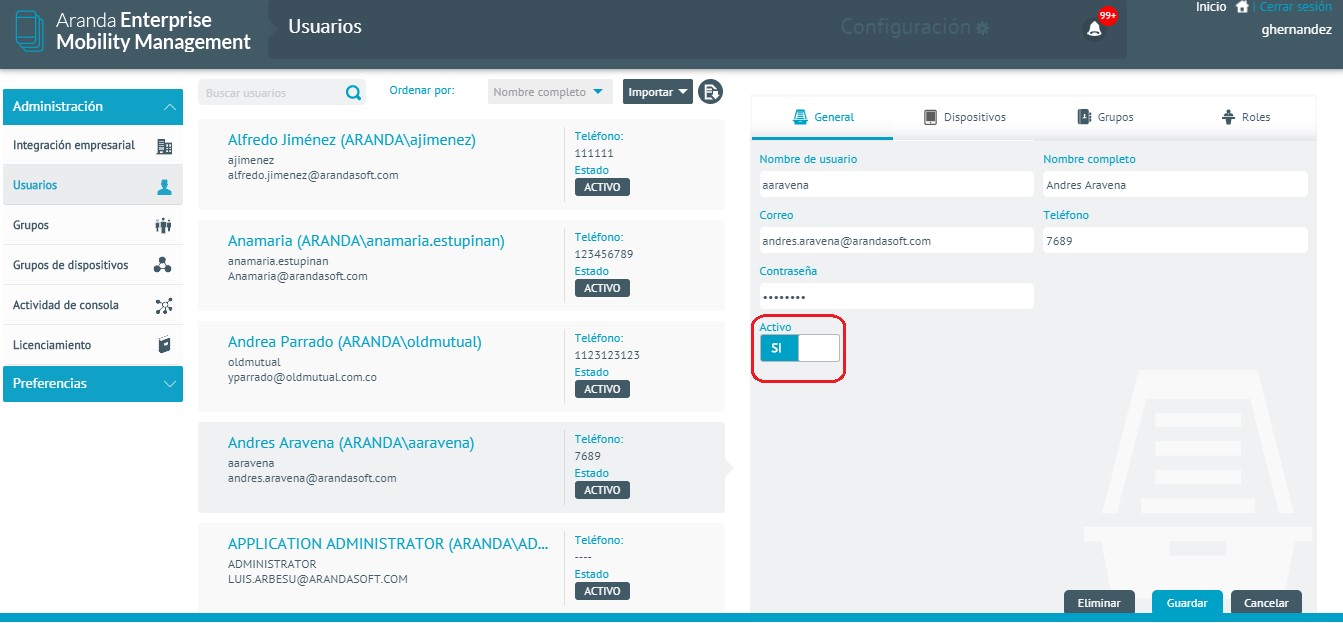The width and height of the screenshot is (1343, 623).
Task: Expand the Preferencias section
Action: point(93,384)
